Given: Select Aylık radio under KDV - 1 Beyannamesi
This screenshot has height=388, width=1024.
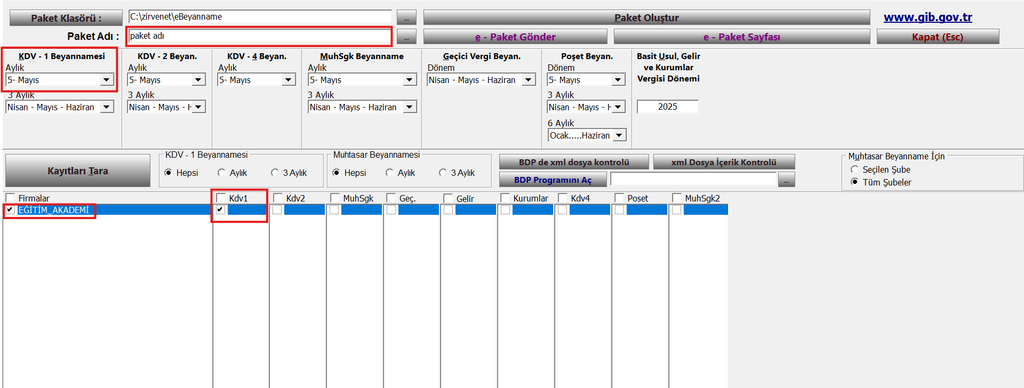Looking at the screenshot, I should pos(222,172).
